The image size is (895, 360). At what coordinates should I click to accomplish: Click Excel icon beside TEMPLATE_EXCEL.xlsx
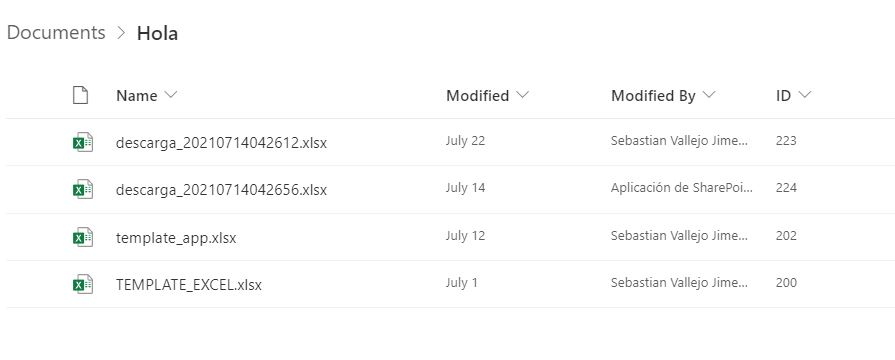coord(83,284)
